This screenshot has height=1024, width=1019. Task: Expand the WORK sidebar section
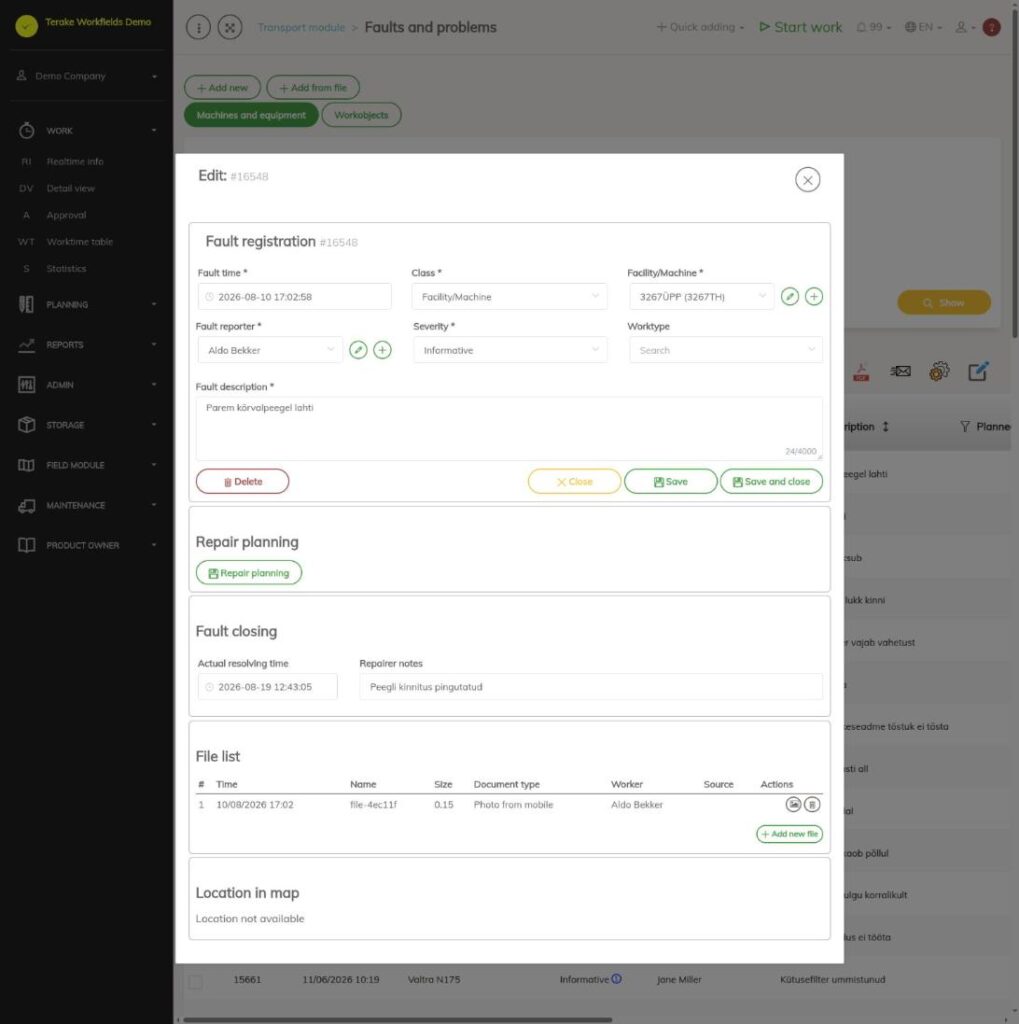click(x=87, y=131)
